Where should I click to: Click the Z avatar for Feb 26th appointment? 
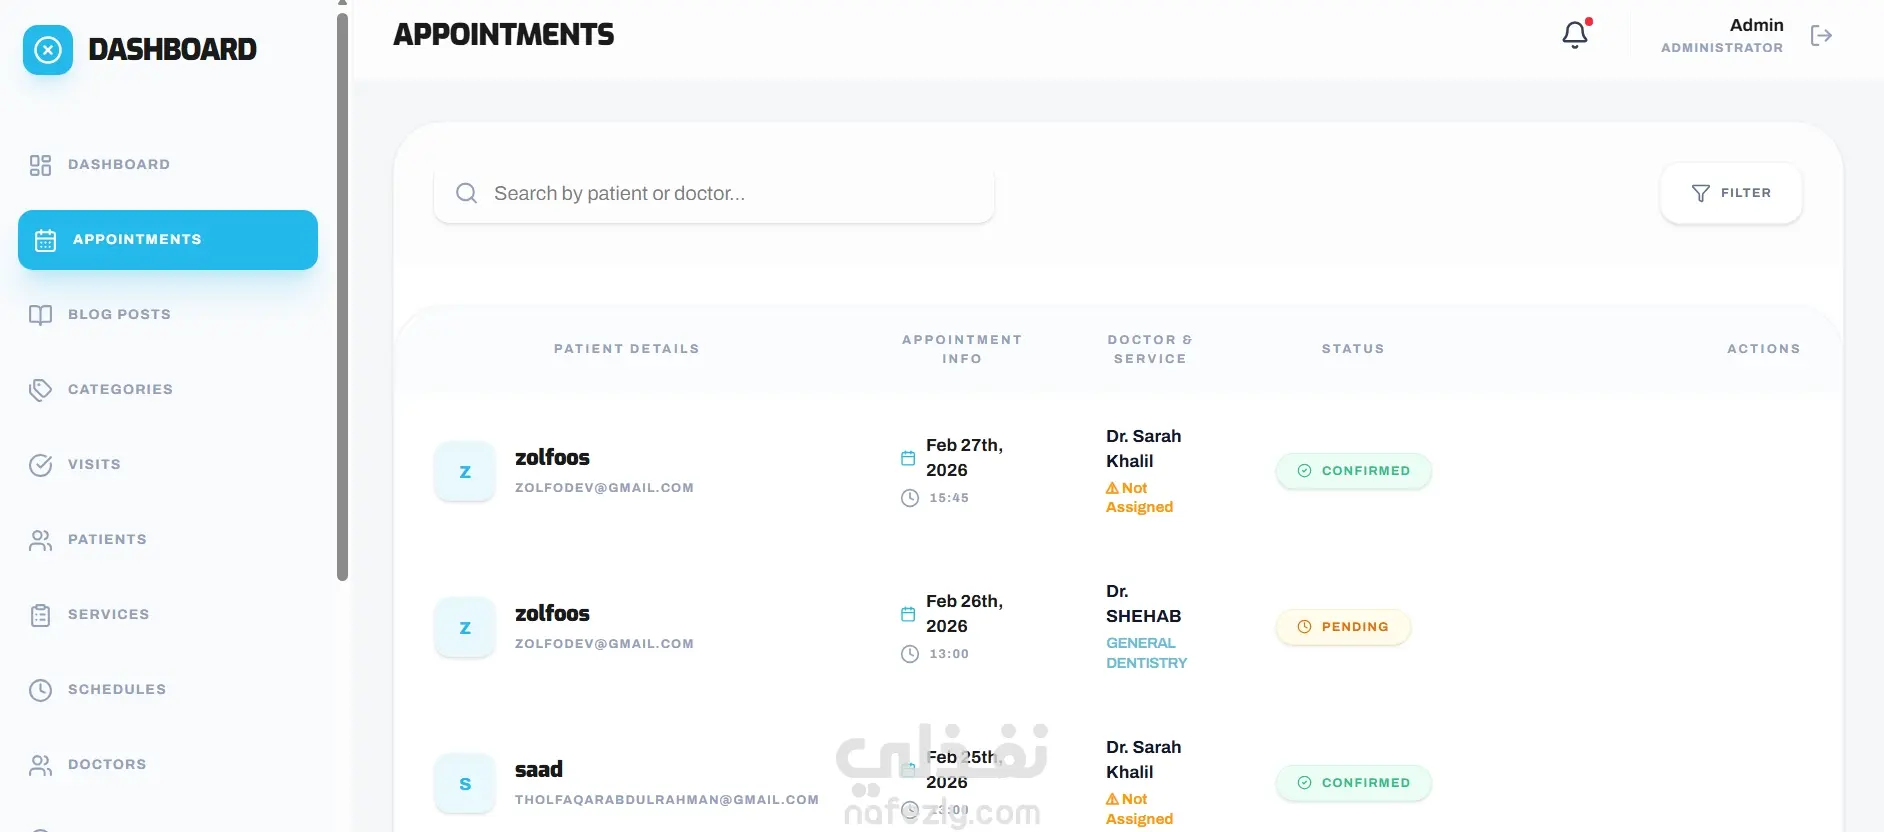point(465,628)
